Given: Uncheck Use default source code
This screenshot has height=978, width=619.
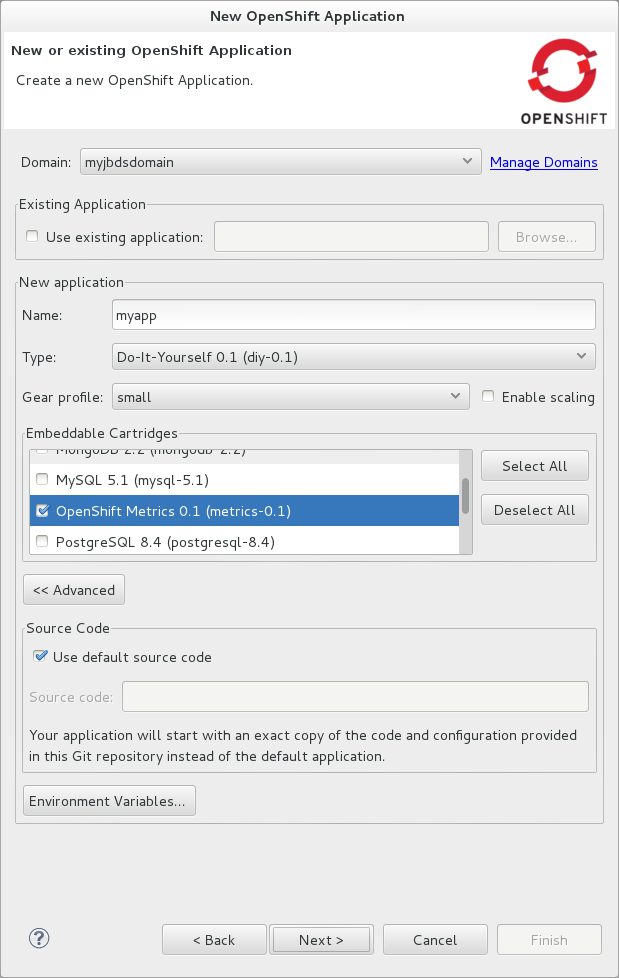Looking at the screenshot, I should (x=40, y=657).
